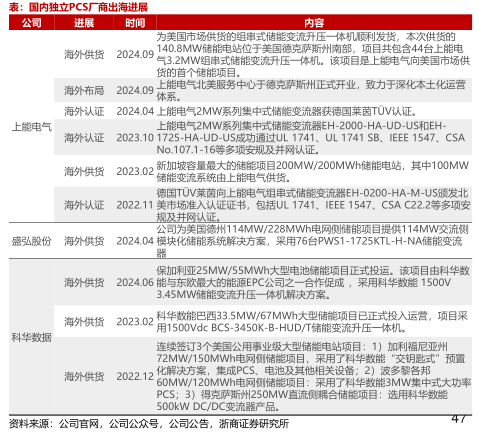Click the 2024.04 date beside 盛弘股份
This screenshot has width=478, height=442.
pos(135,241)
